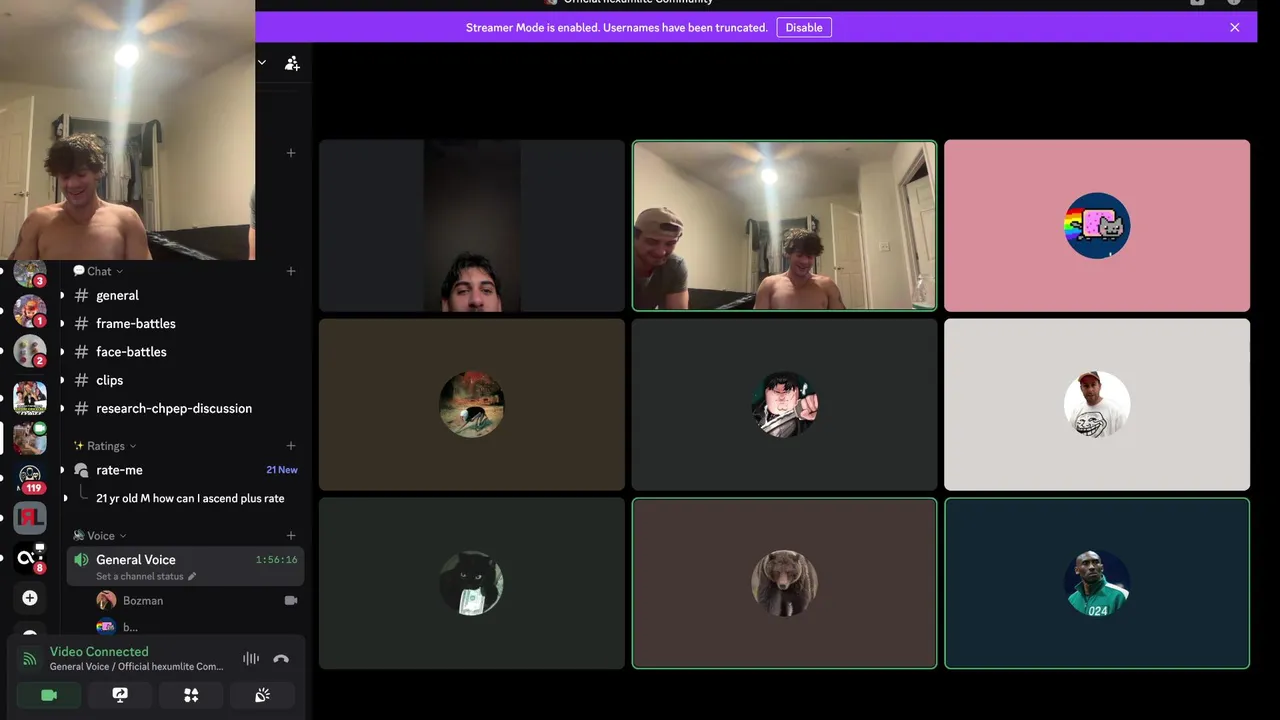1280x720 pixels.
Task: Select the Nyan Cat avatar tile
Action: click(x=1097, y=225)
